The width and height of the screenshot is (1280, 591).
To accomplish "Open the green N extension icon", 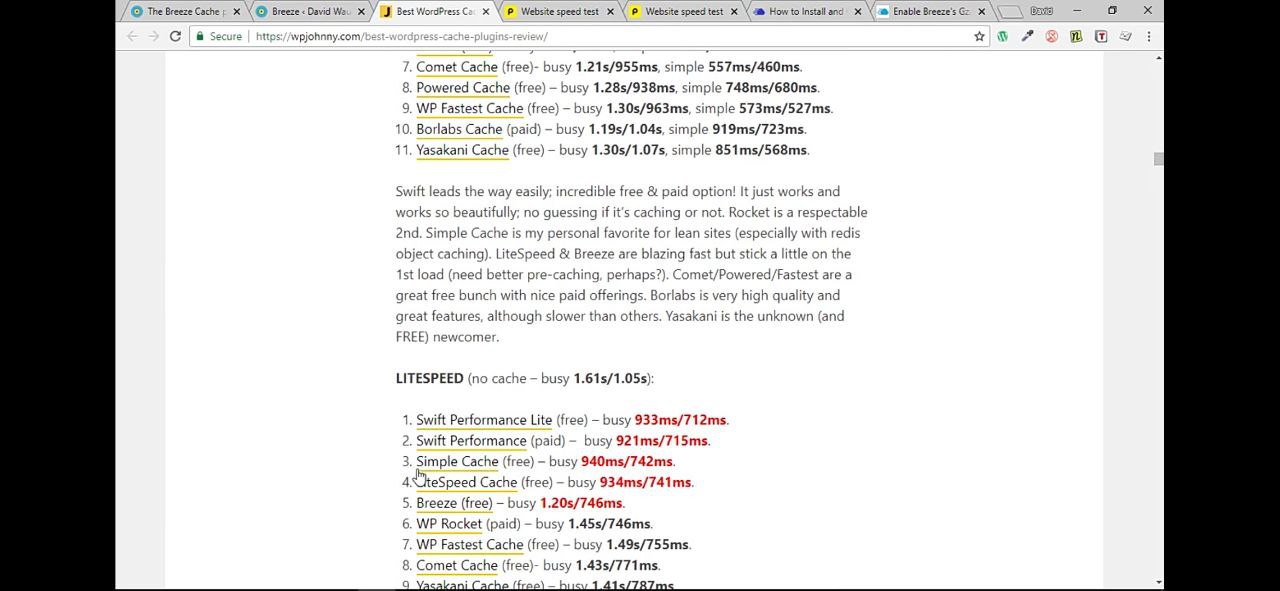I will 1076,36.
